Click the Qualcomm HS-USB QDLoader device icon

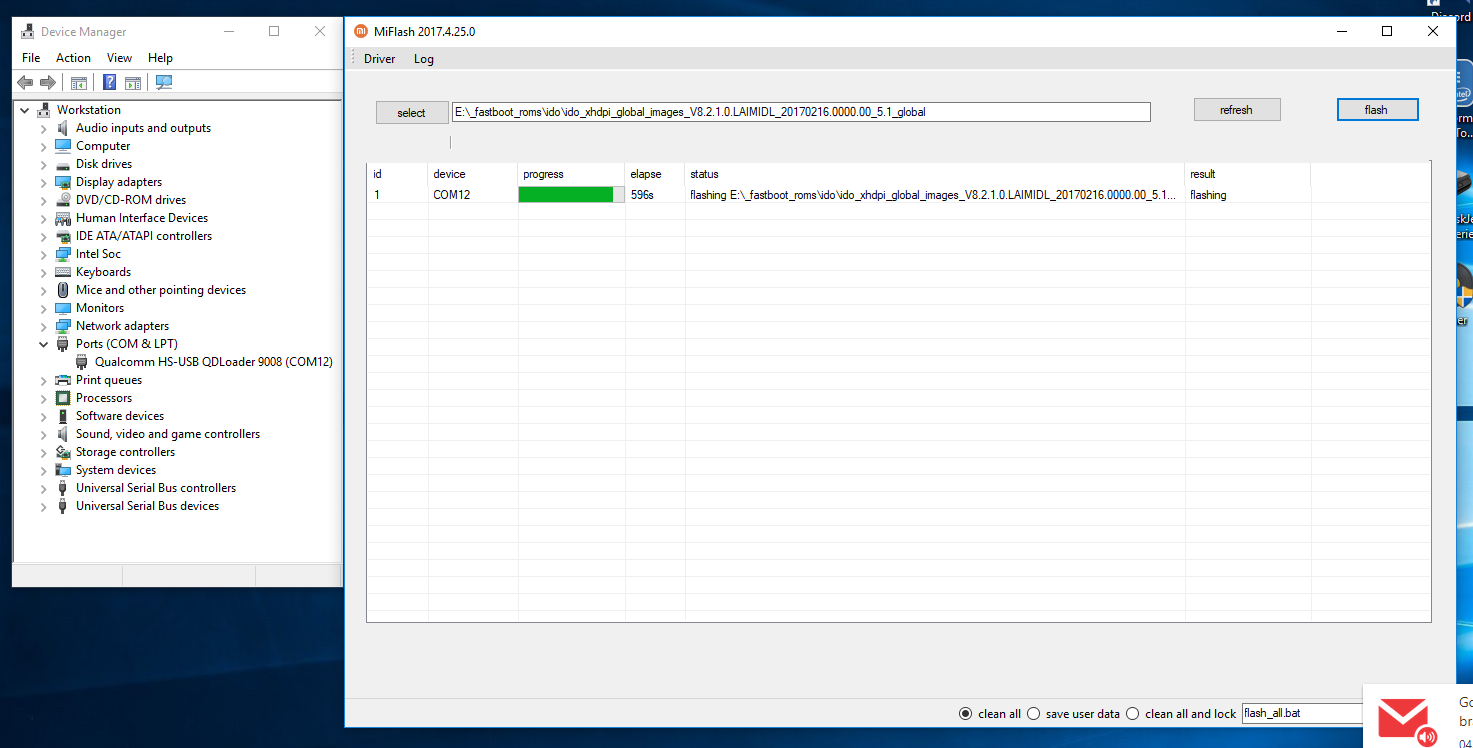point(82,362)
